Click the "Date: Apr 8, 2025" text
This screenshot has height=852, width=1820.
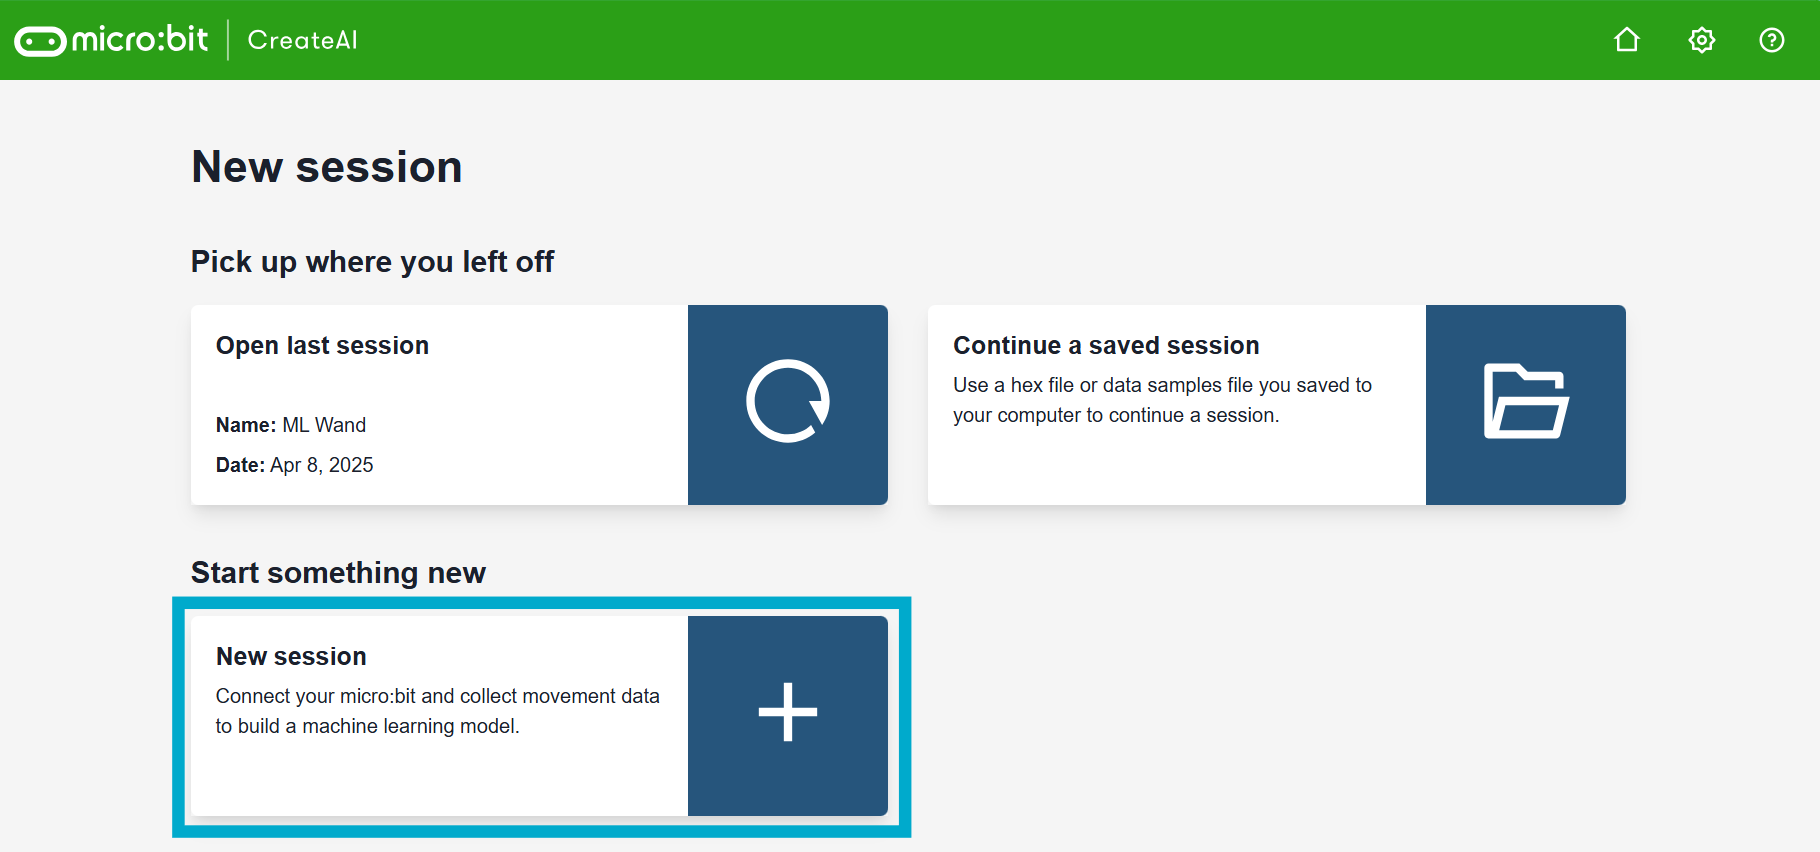(294, 465)
